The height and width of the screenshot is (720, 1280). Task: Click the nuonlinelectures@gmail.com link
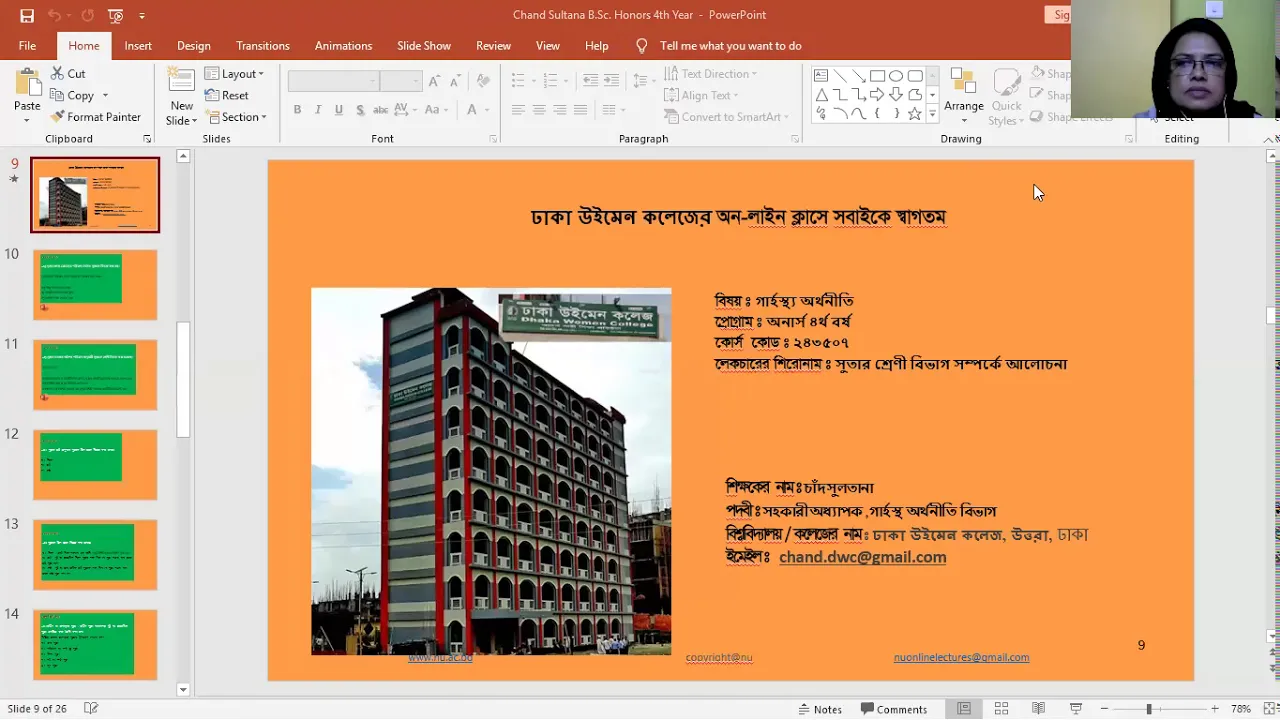[961, 657]
